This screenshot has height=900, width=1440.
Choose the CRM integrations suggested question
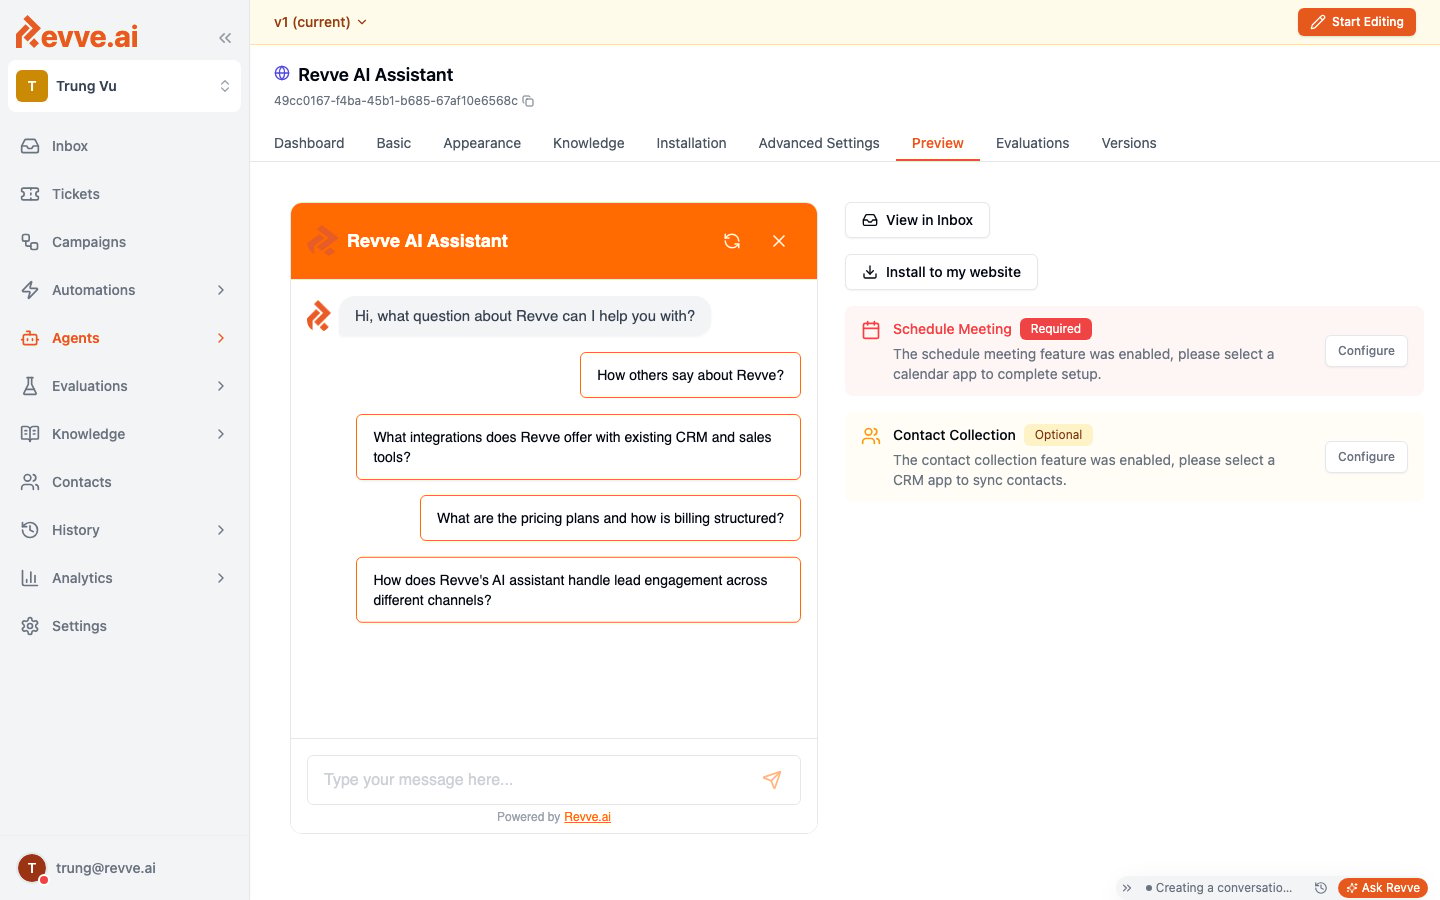coord(578,447)
